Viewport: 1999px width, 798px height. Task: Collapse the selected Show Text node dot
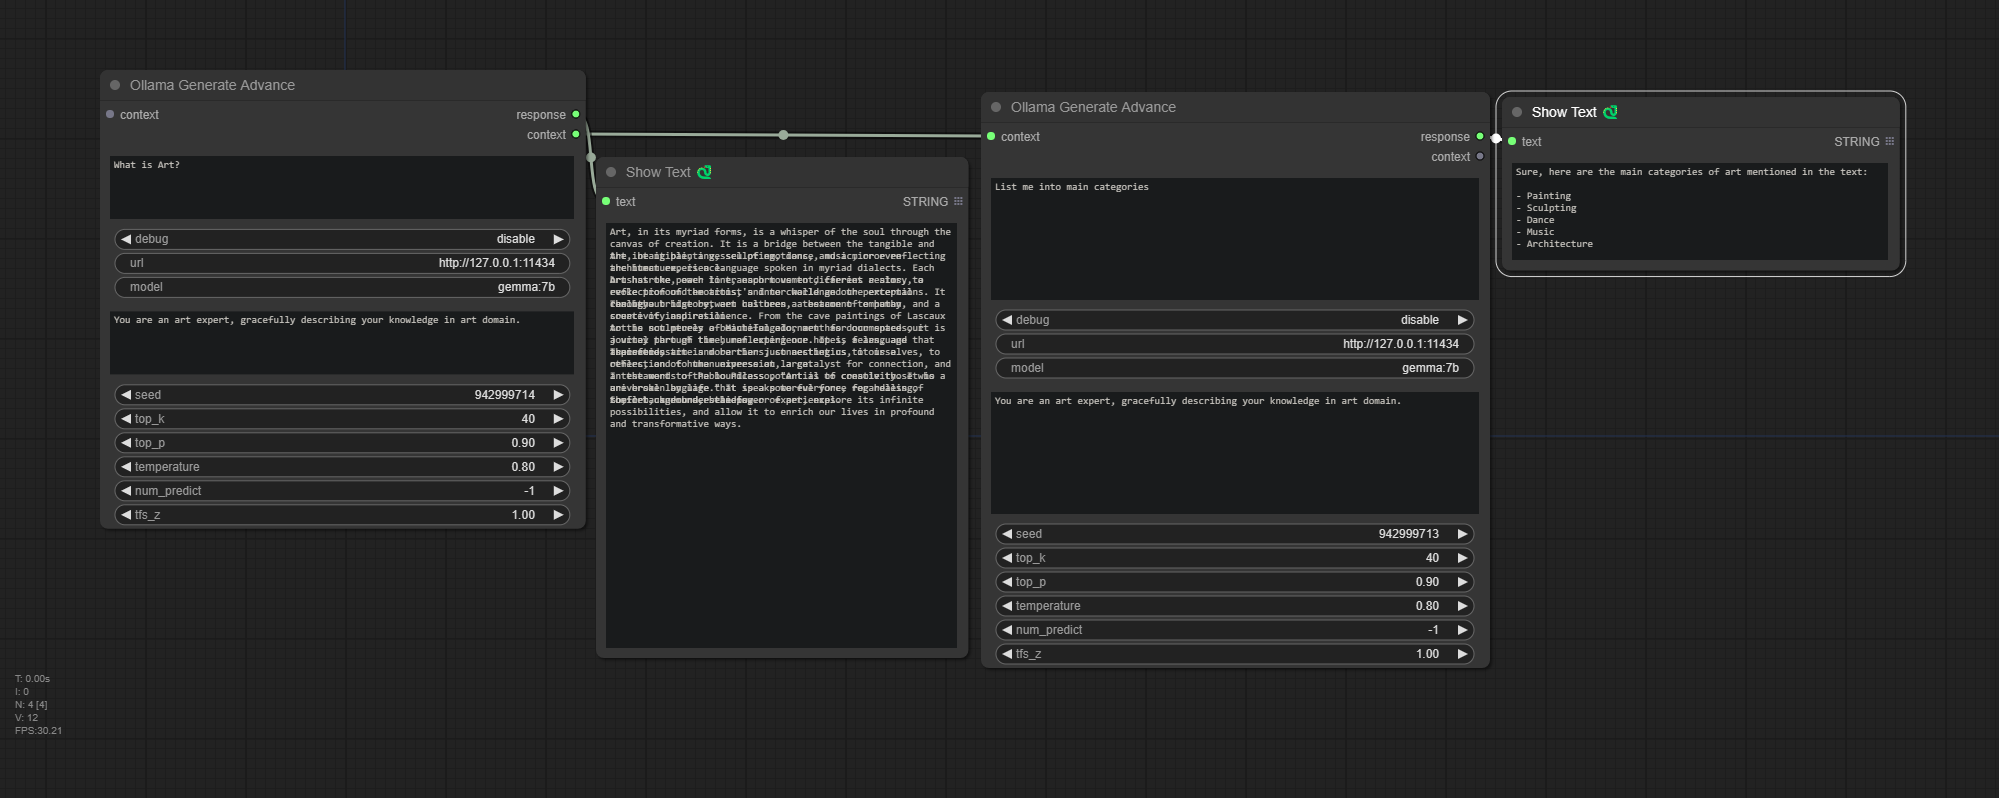[x=1517, y=112]
